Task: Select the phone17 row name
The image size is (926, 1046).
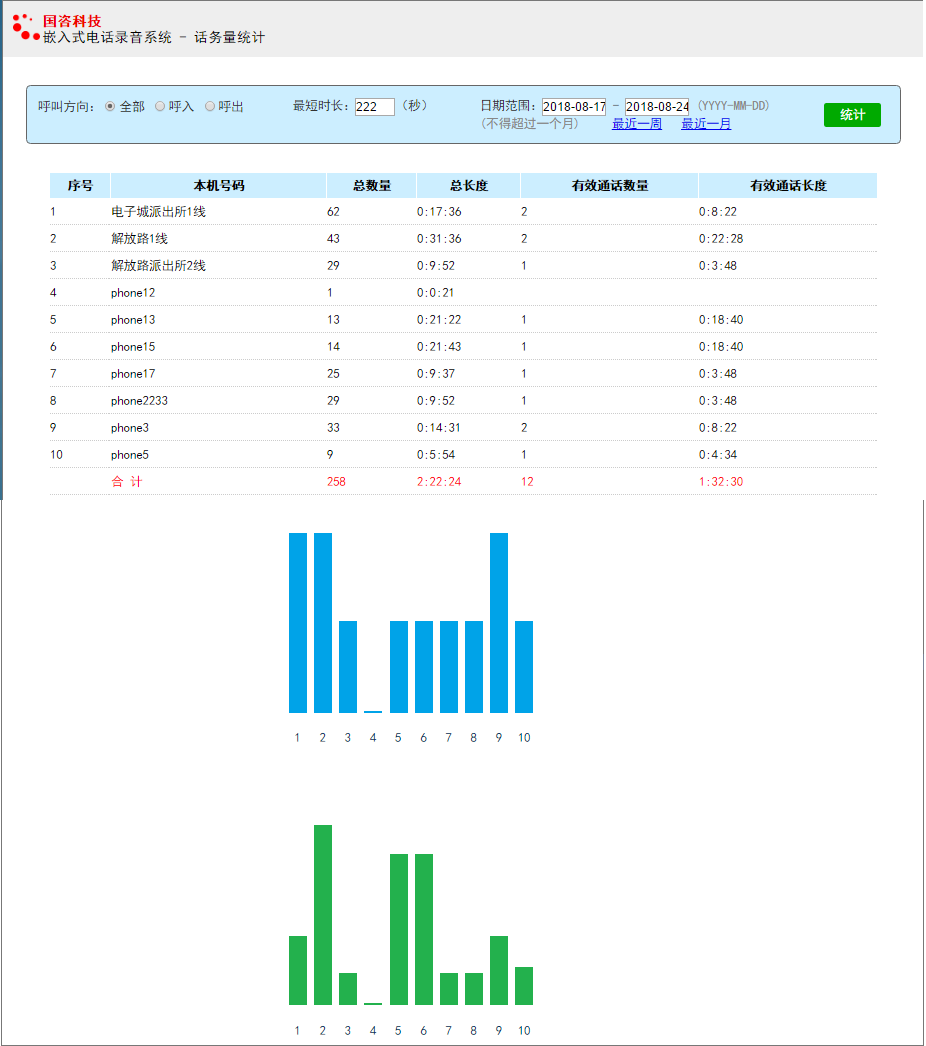Action: click(133, 374)
